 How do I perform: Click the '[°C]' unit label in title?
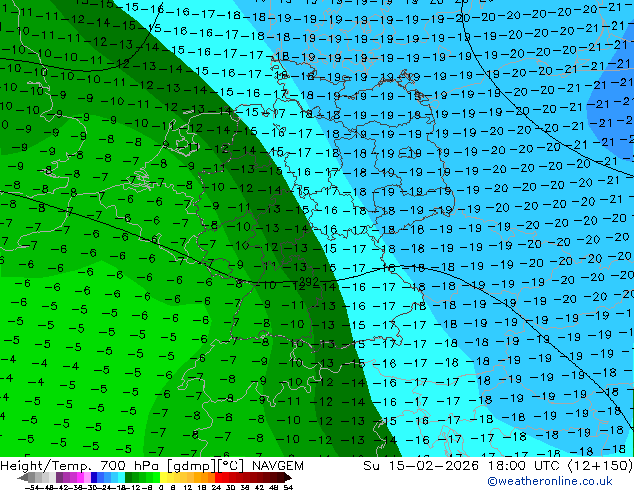[x=232, y=466]
